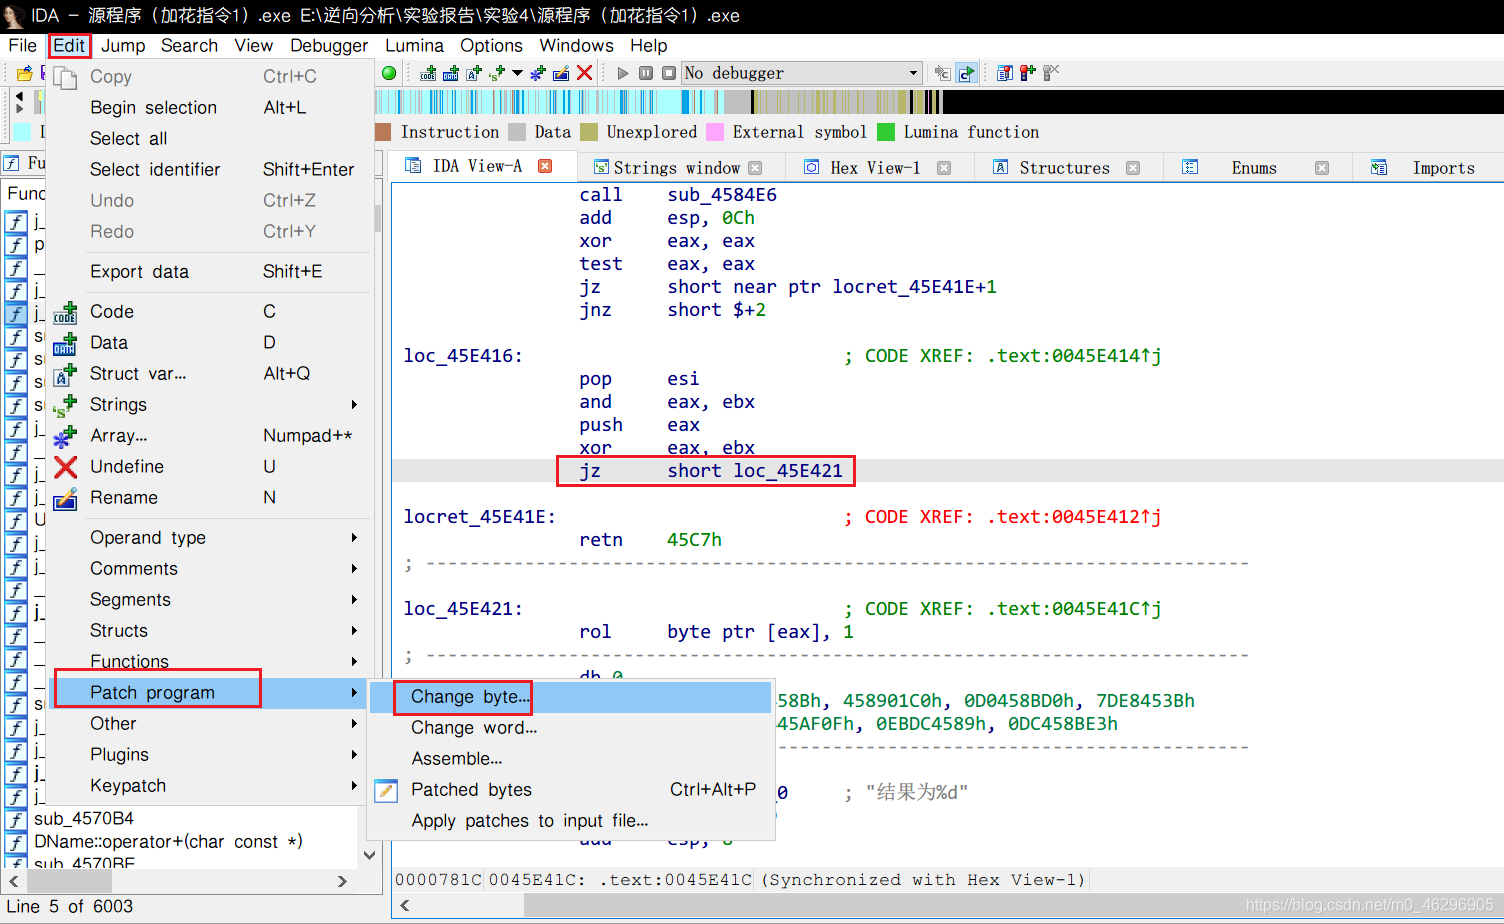Switch to the Hex View-1 tab

(875, 168)
